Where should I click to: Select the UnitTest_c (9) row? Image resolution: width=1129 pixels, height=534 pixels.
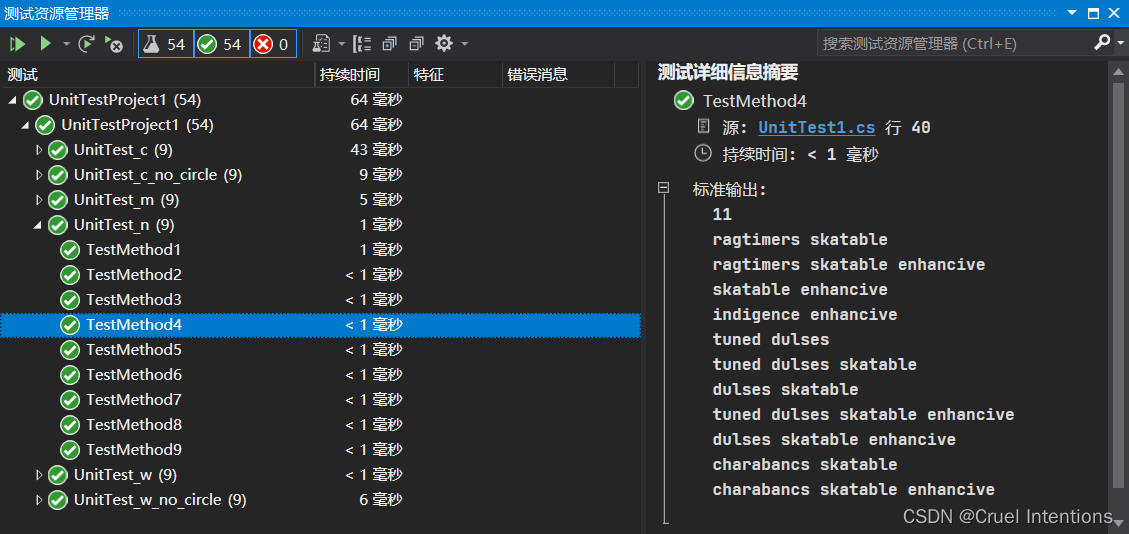320,150
